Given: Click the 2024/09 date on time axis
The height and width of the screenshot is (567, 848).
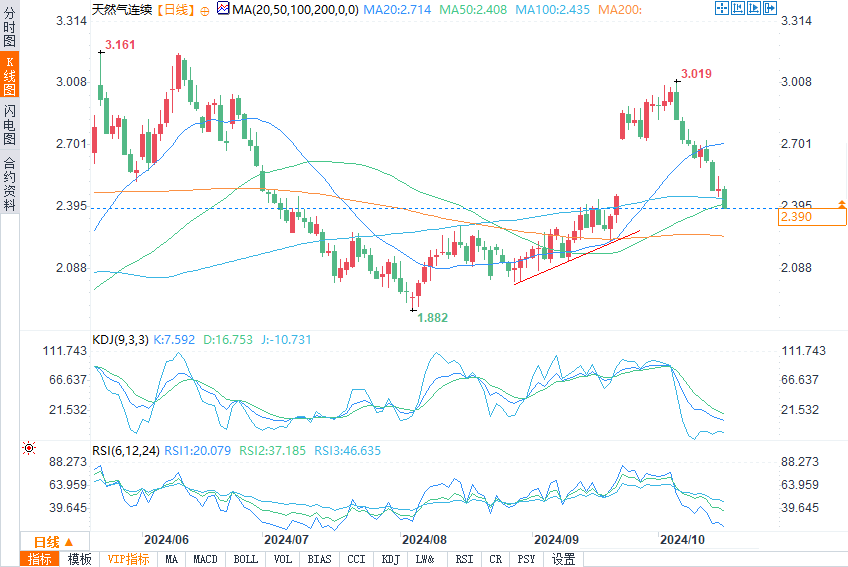Looking at the screenshot, I should (x=556, y=539).
